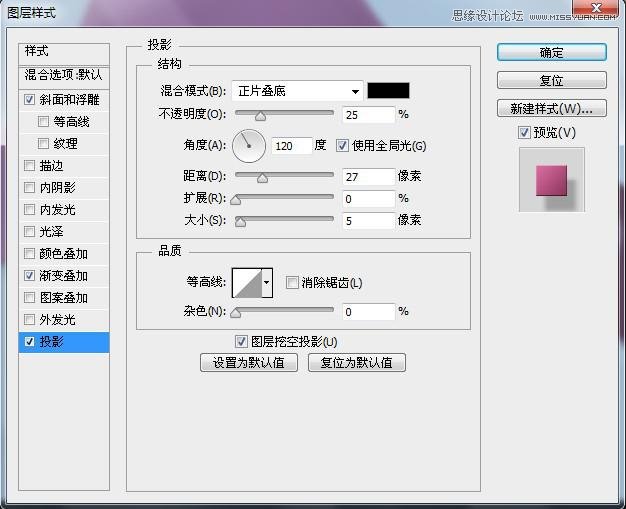Toggle the 光泽 checkbox
The image size is (626, 509).
pyautogui.click(x=29, y=231)
